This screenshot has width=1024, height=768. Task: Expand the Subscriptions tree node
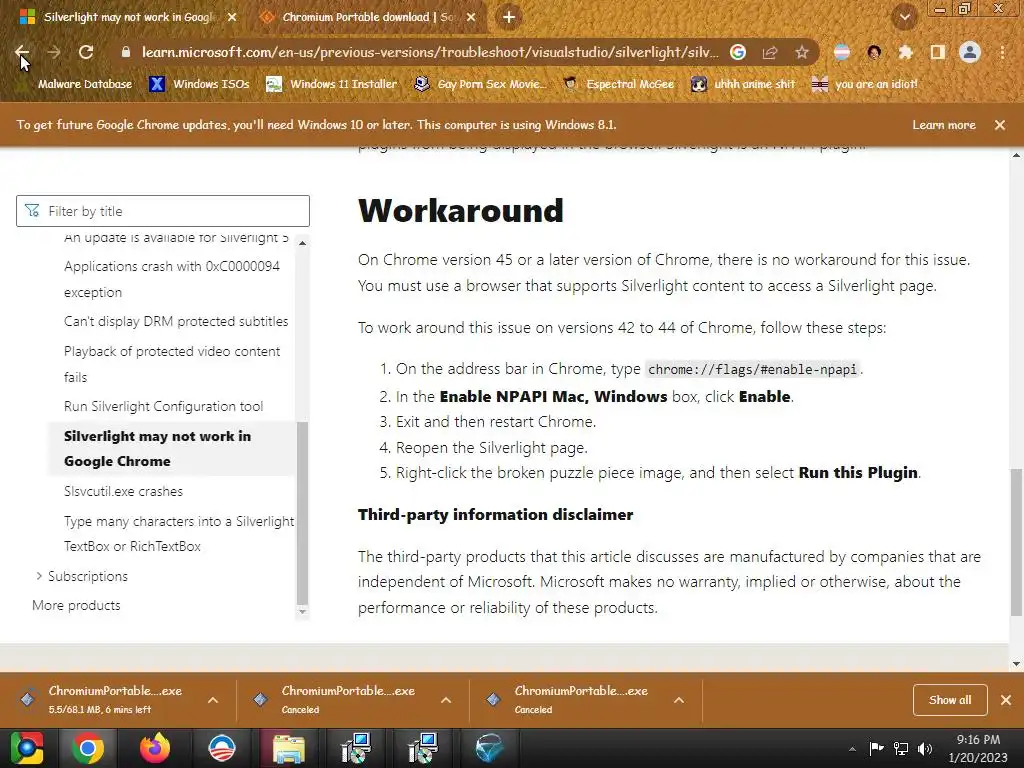(39, 575)
